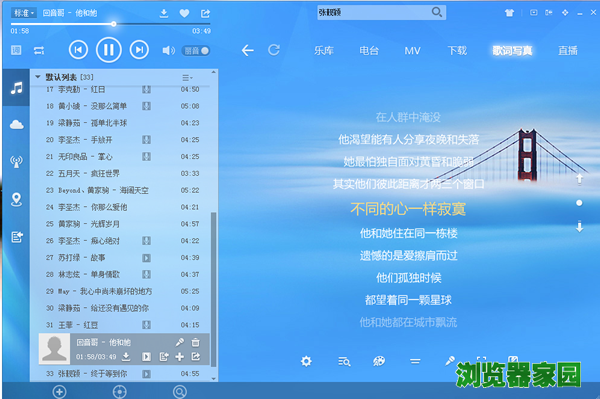Delete playing song with trash icon
600x399 pixels.
(x=195, y=342)
